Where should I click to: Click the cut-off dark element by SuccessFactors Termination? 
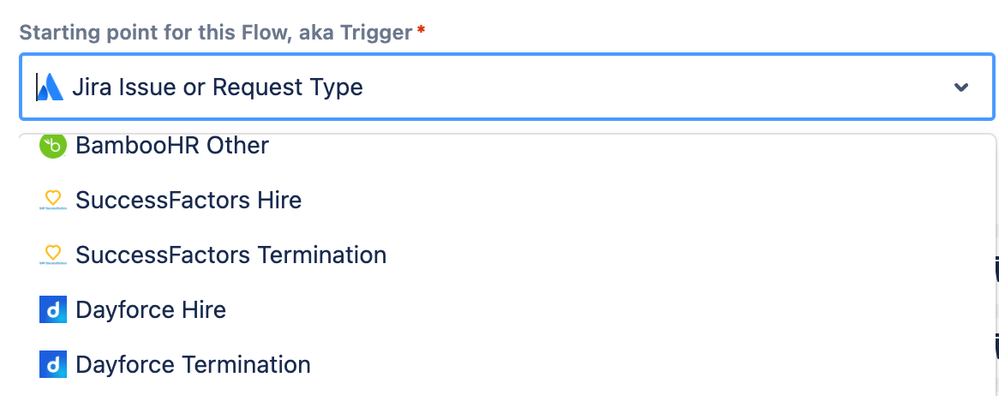(x=996, y=269)
